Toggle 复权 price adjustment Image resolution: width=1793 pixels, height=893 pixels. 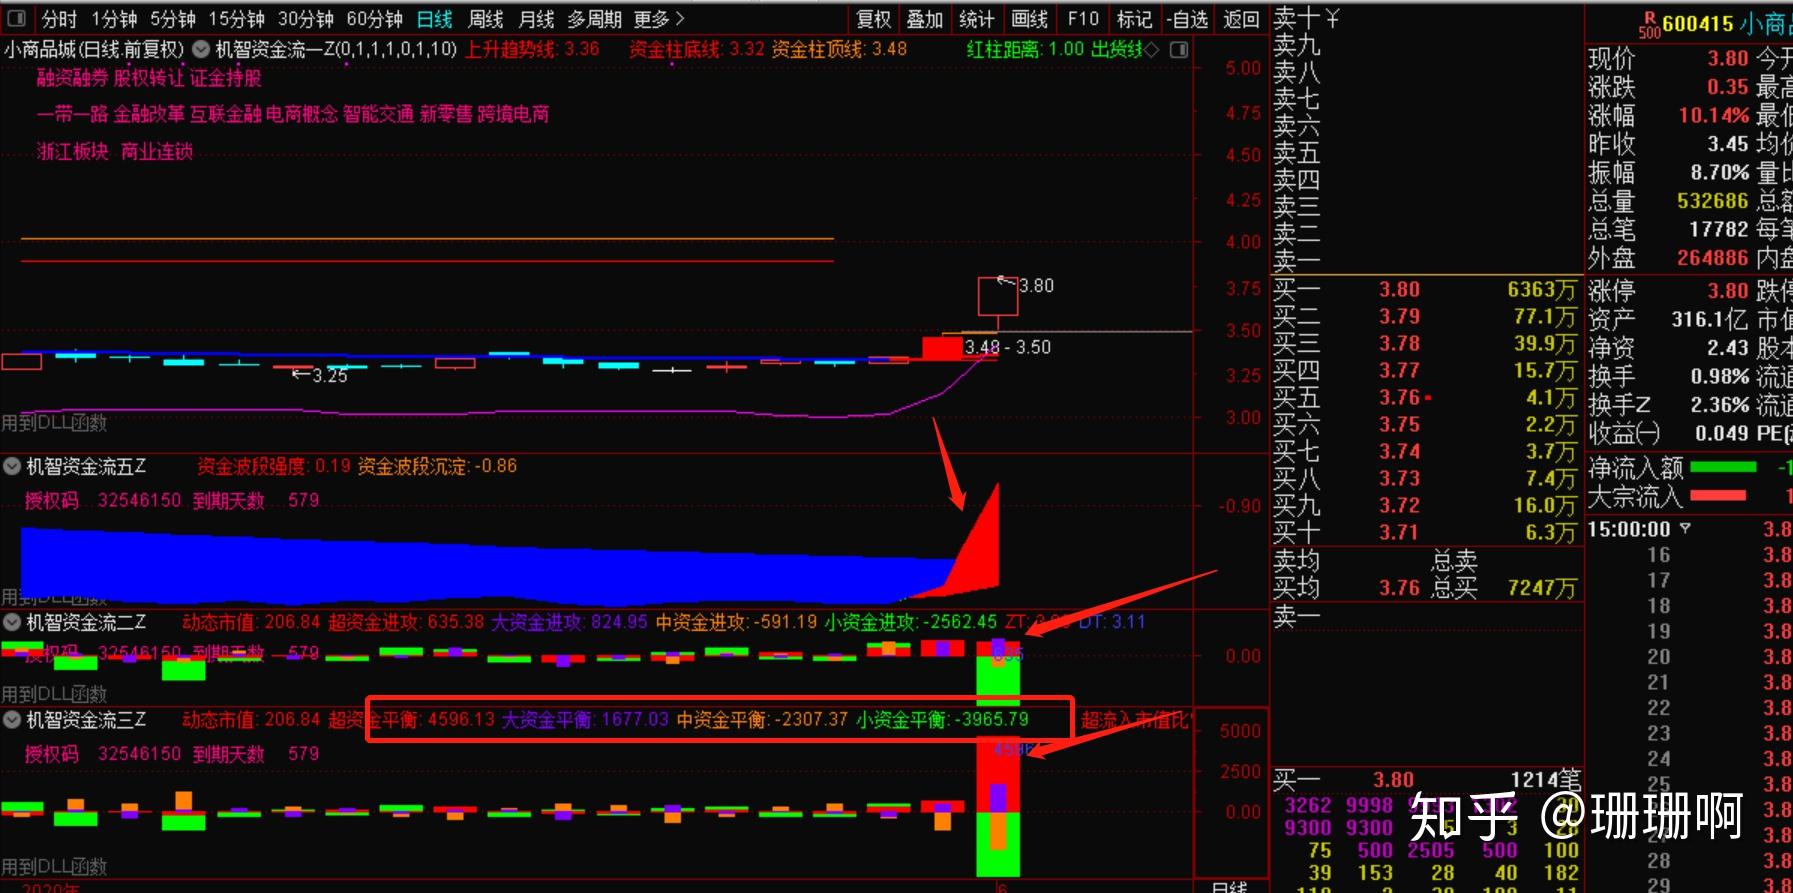(x=873, y=19)
